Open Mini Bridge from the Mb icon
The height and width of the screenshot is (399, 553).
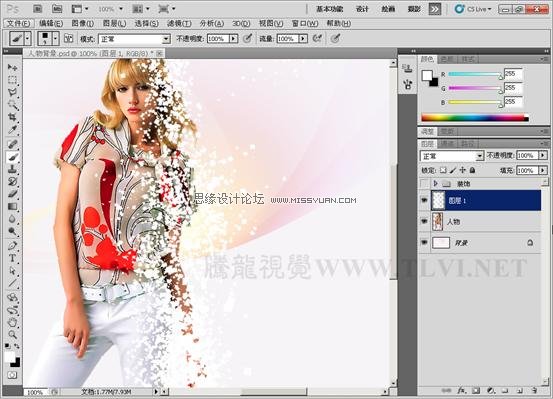[x=56, y=8]
